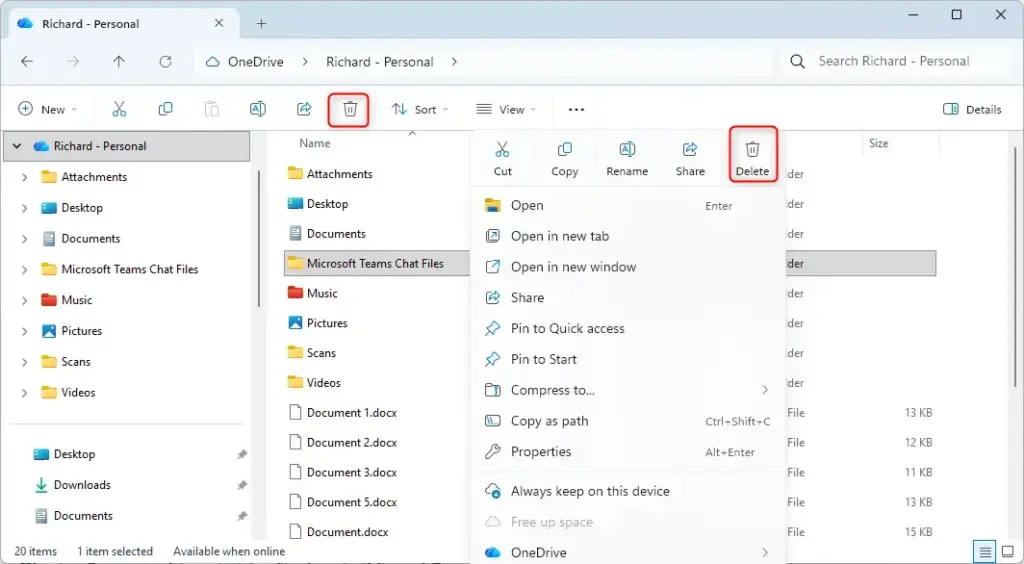The image size is (1024, 564).
Task: Click OneDrive in the address breadcrumb
Action: click(255, 61)
